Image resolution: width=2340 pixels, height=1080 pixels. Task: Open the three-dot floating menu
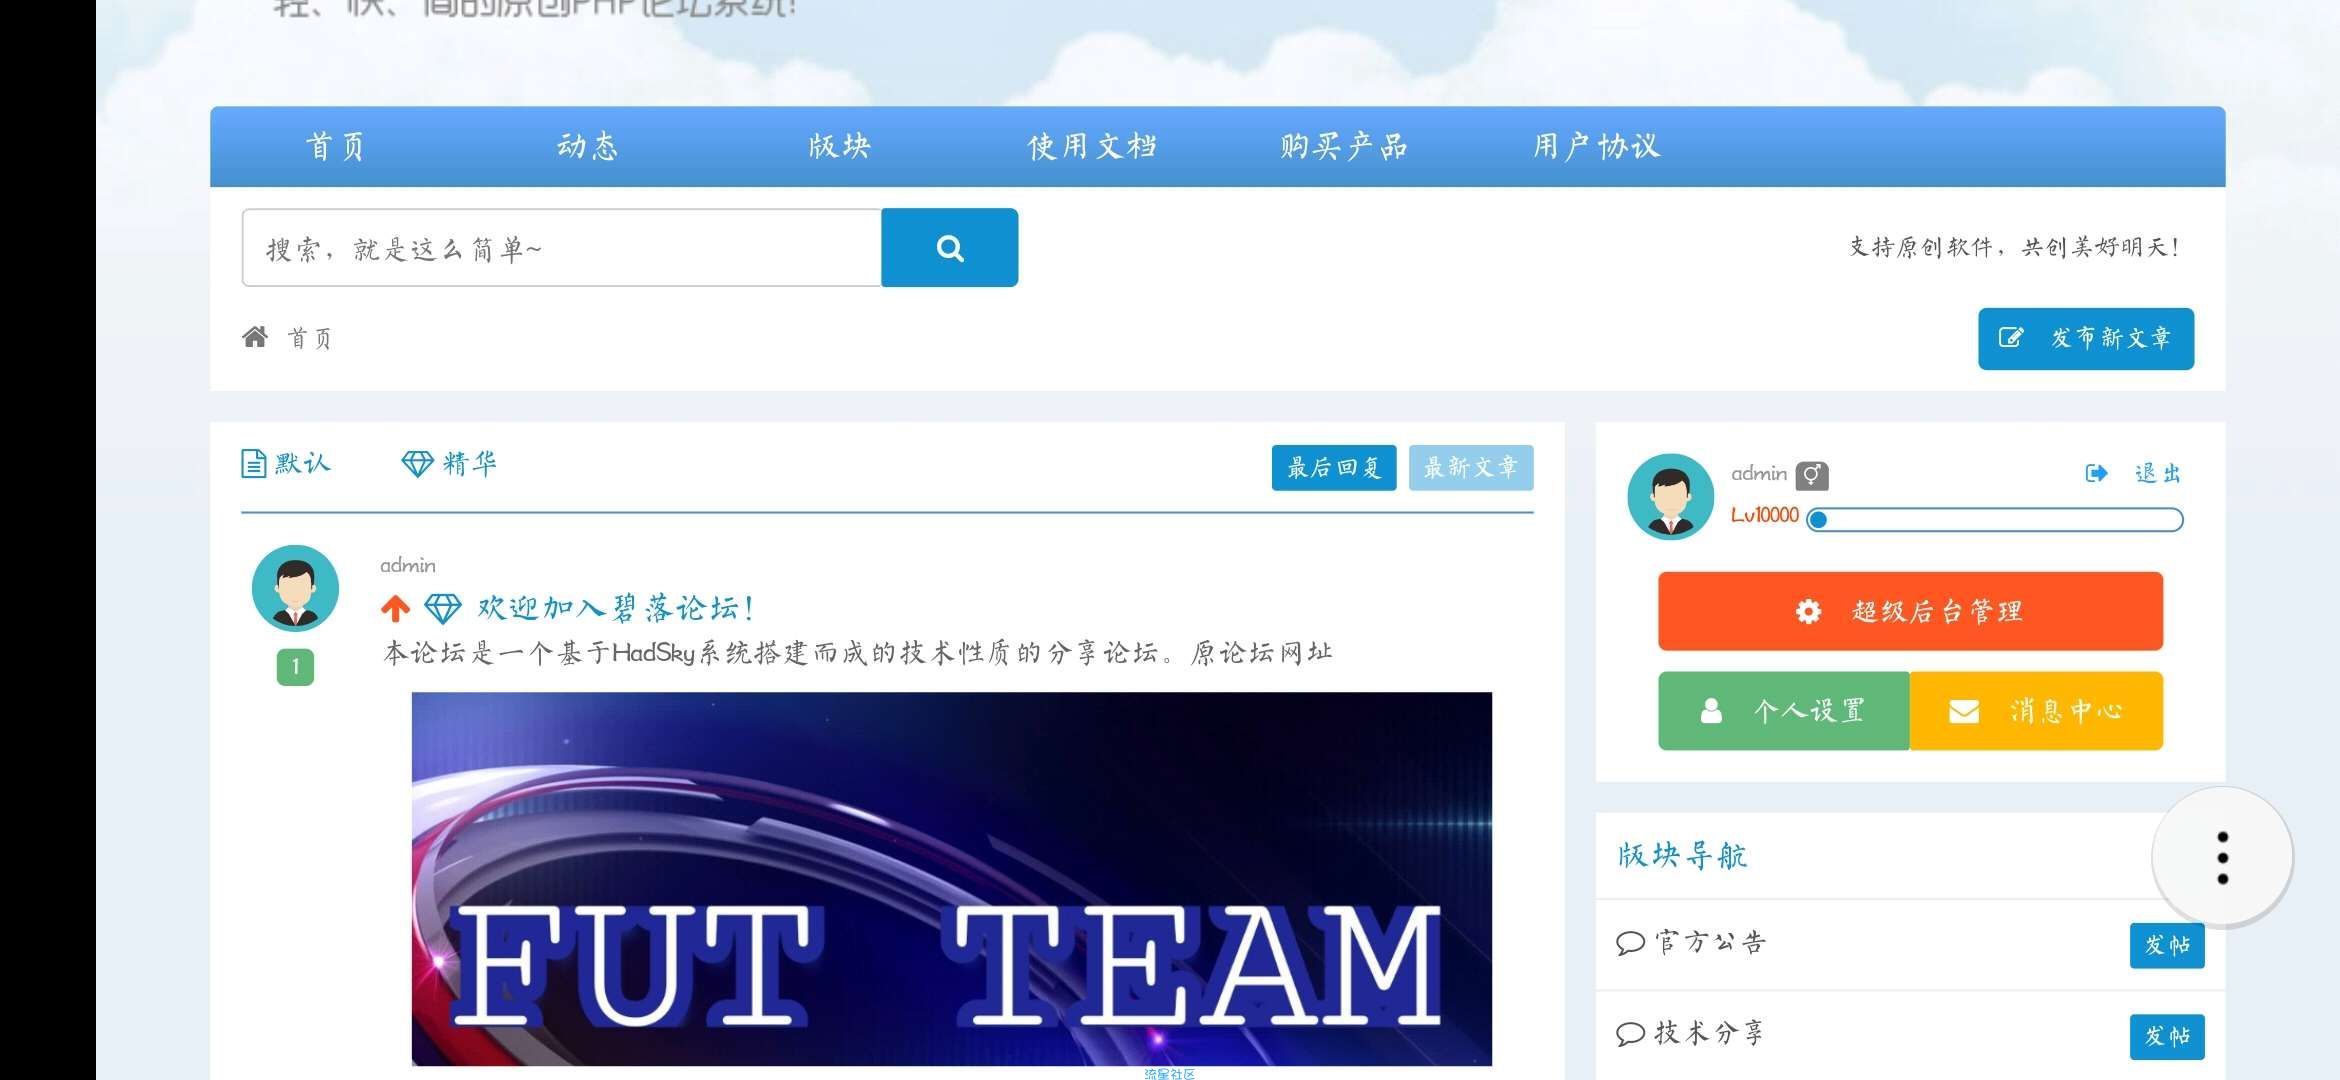point(2222,857)
